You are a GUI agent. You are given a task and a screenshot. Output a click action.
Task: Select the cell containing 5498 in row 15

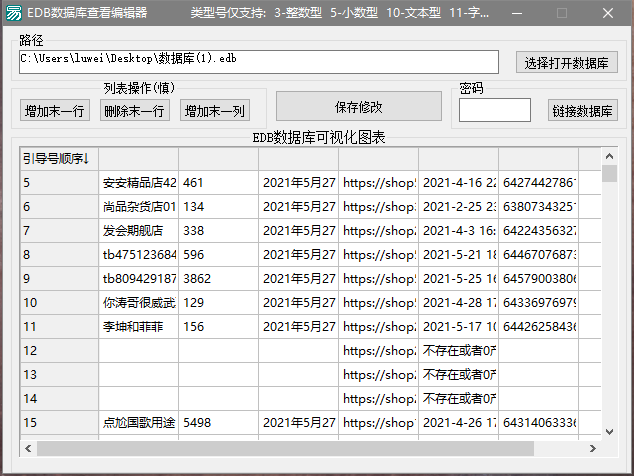pyautogui.click(x=218, y=423)
